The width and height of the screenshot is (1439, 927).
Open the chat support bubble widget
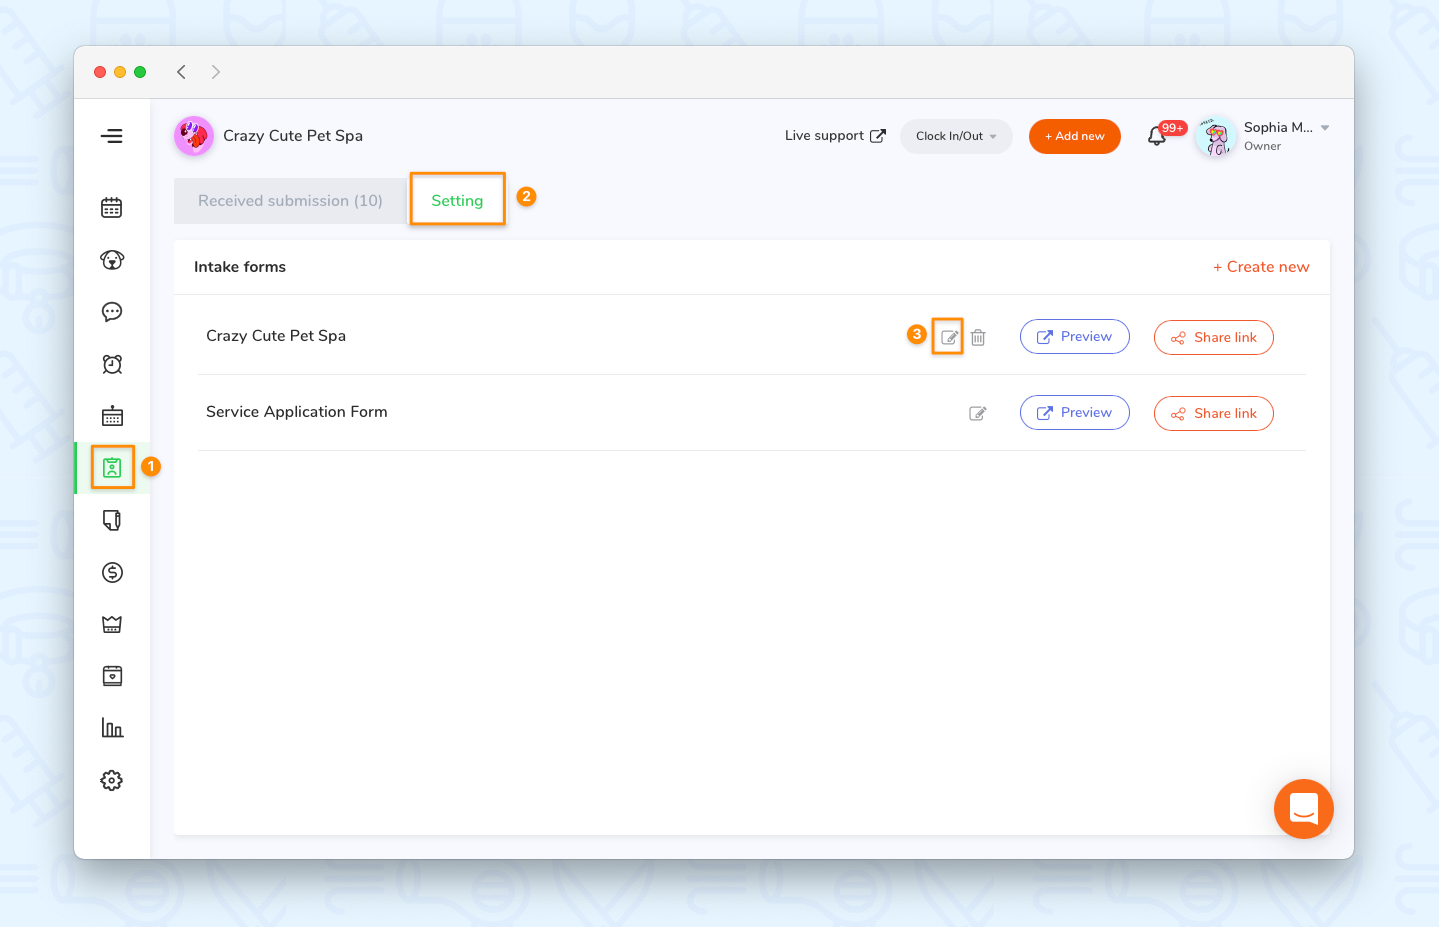(1304, 809)
